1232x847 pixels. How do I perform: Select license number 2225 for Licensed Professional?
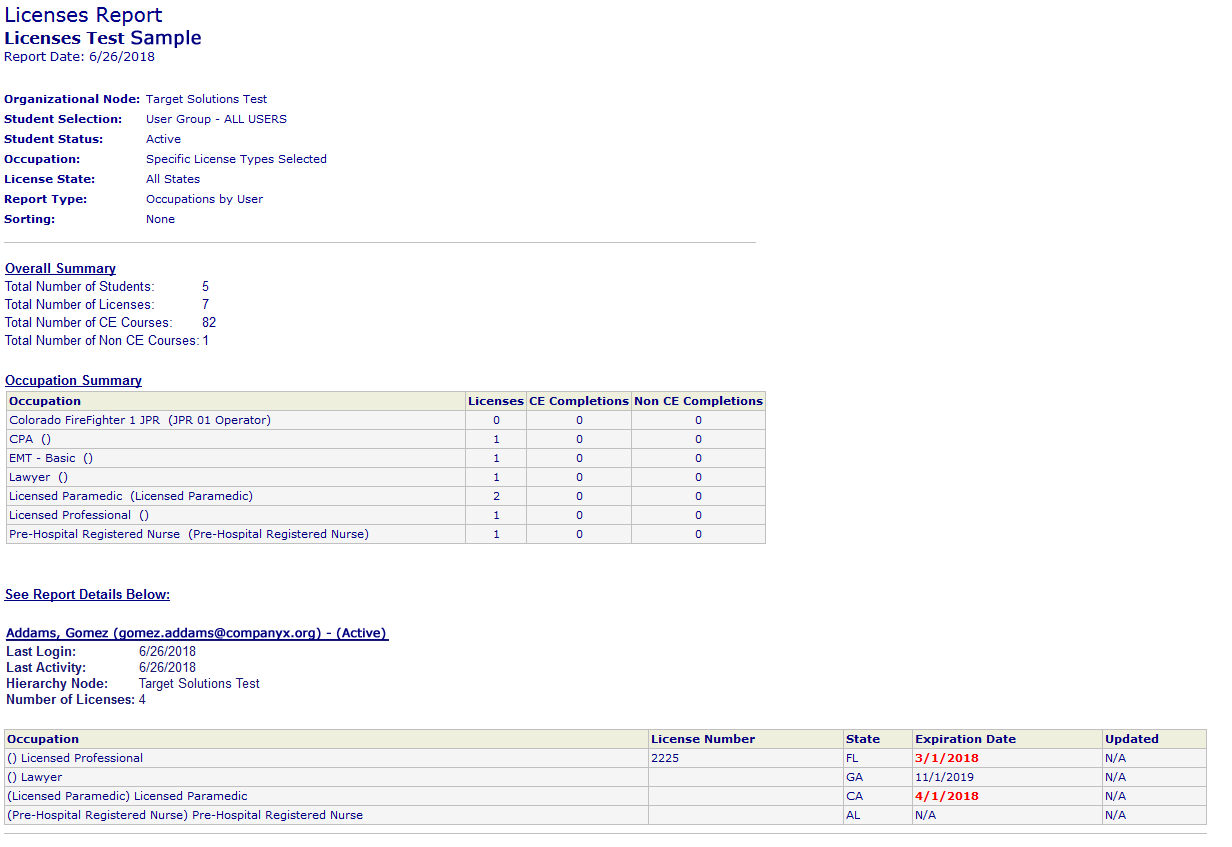coord(666,758)
